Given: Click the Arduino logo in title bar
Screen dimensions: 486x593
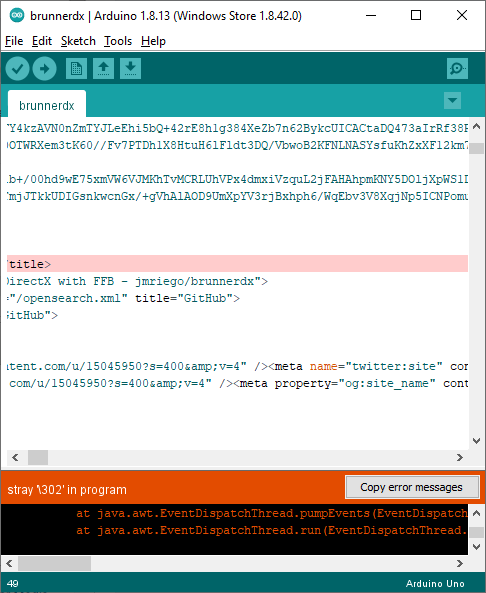Looking at the screenshot, I should point(17,16).
